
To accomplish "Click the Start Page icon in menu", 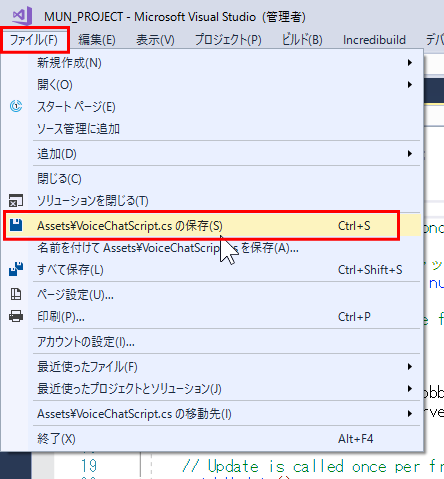I will (16, 106).
